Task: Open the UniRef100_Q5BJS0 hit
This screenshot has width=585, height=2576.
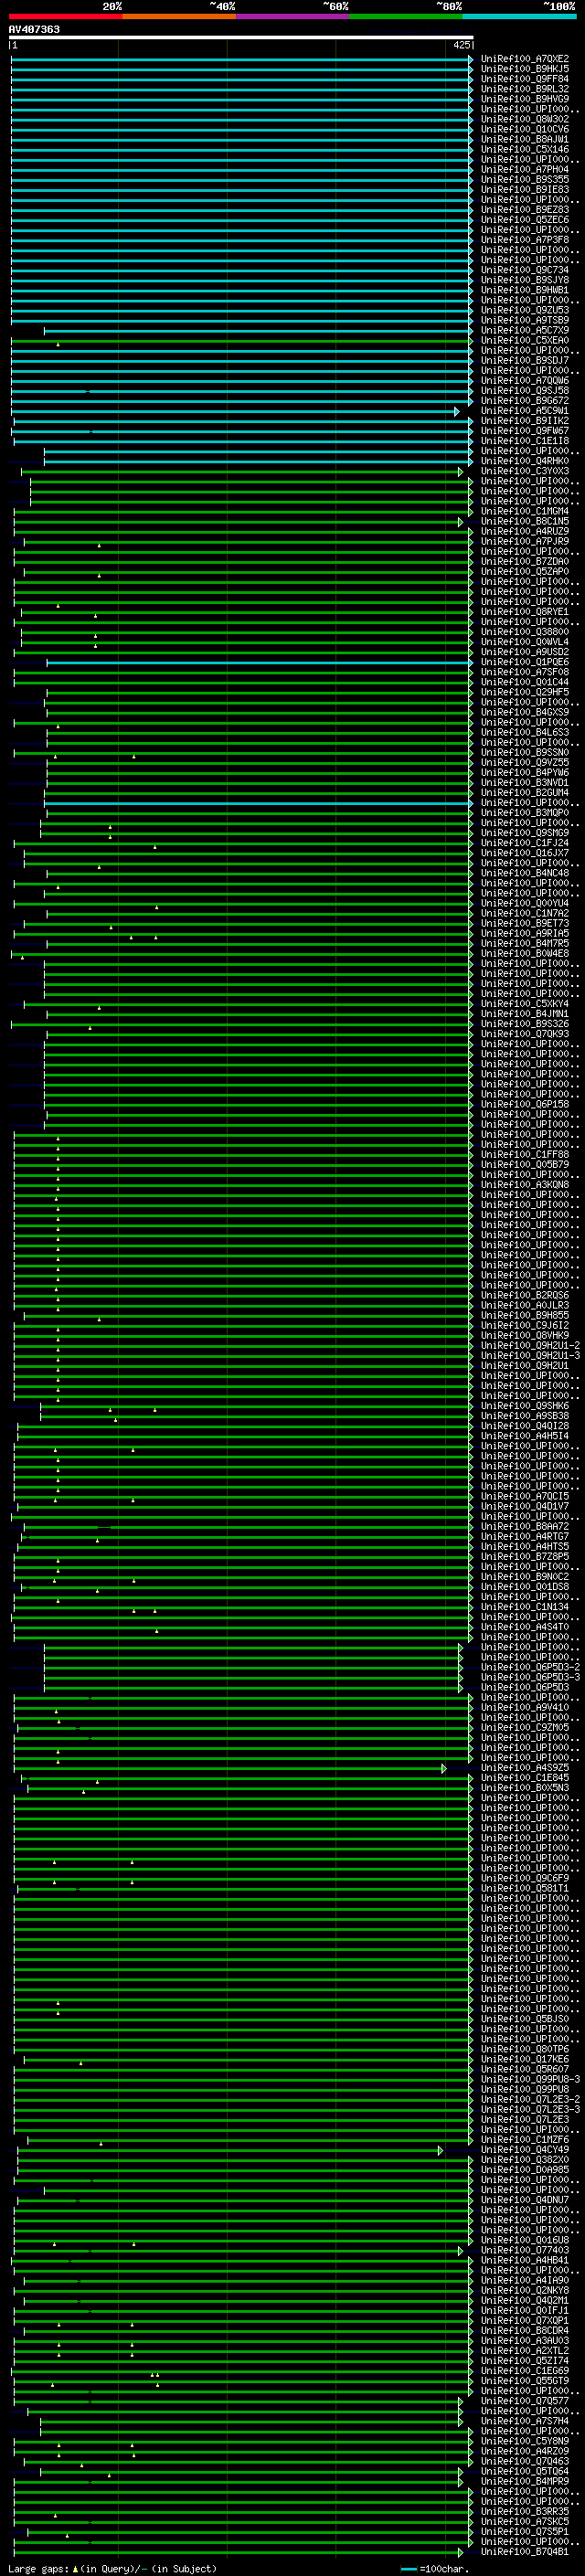Action: (525, 2019)
